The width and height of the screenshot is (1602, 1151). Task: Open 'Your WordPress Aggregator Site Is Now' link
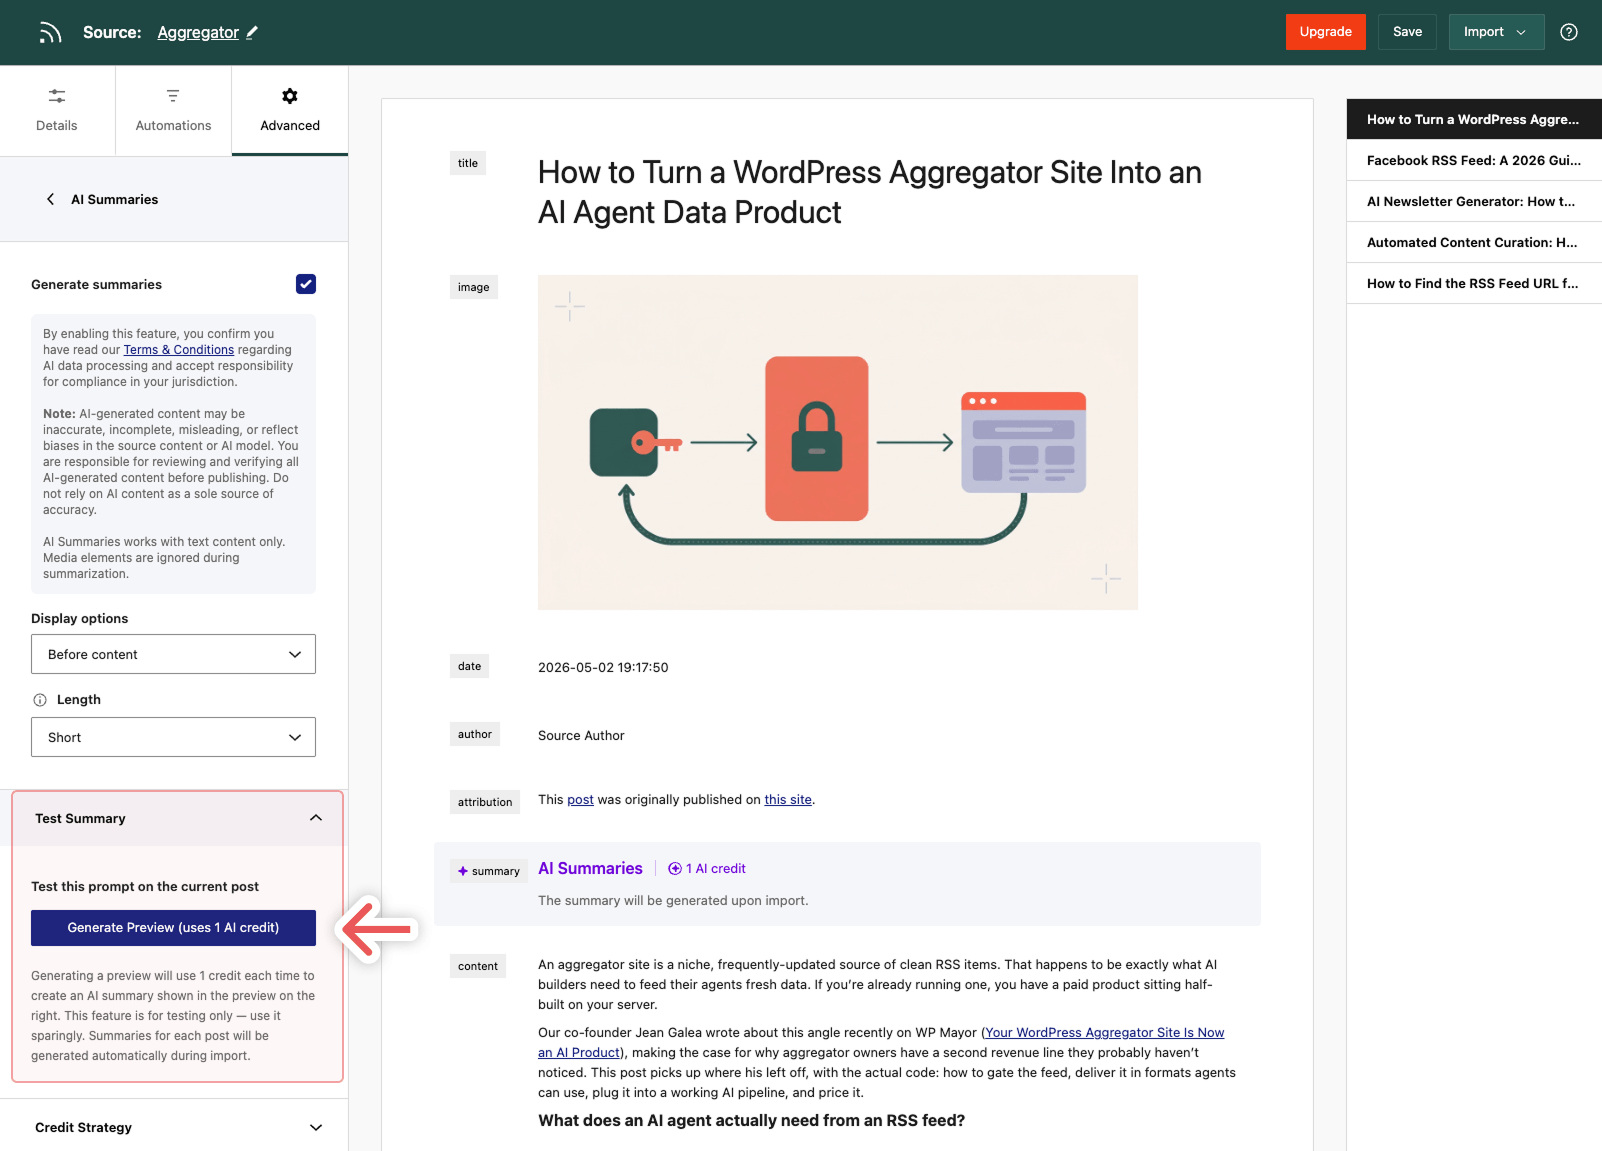[1105, 1033]
